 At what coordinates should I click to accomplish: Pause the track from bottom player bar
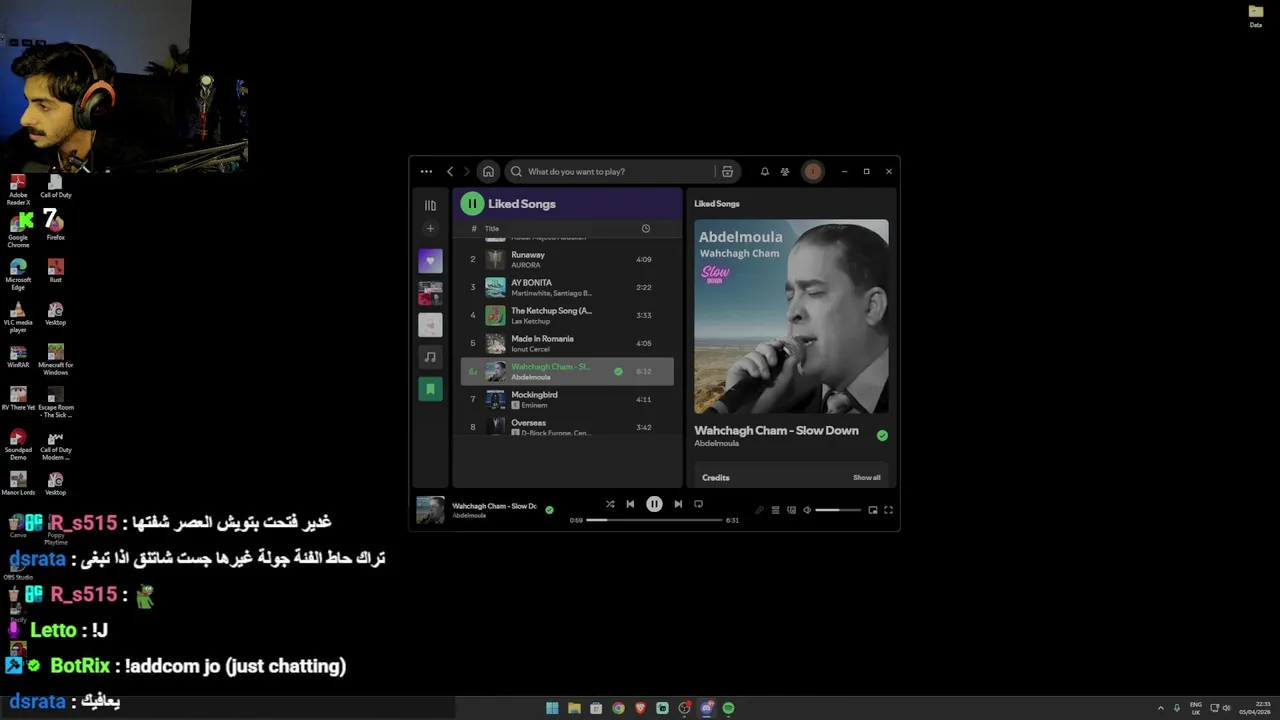coord(654,504)
